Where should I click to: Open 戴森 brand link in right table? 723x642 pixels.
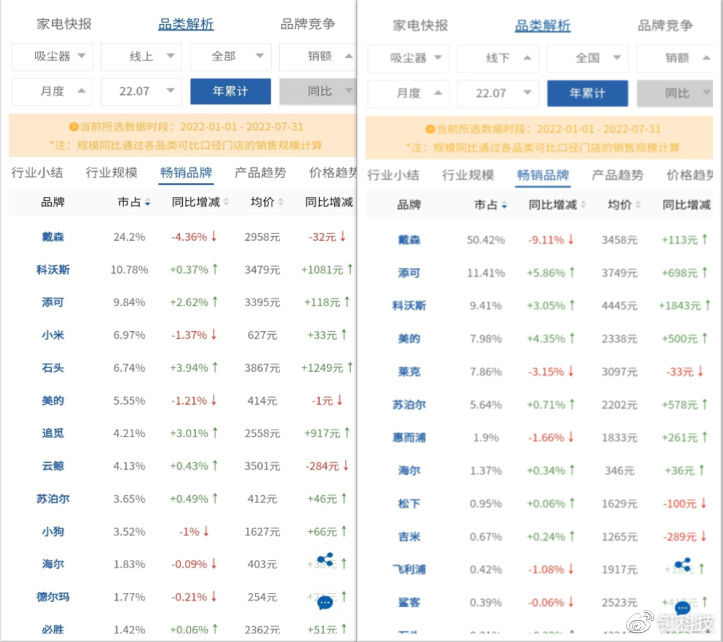[x=409, y=240]
